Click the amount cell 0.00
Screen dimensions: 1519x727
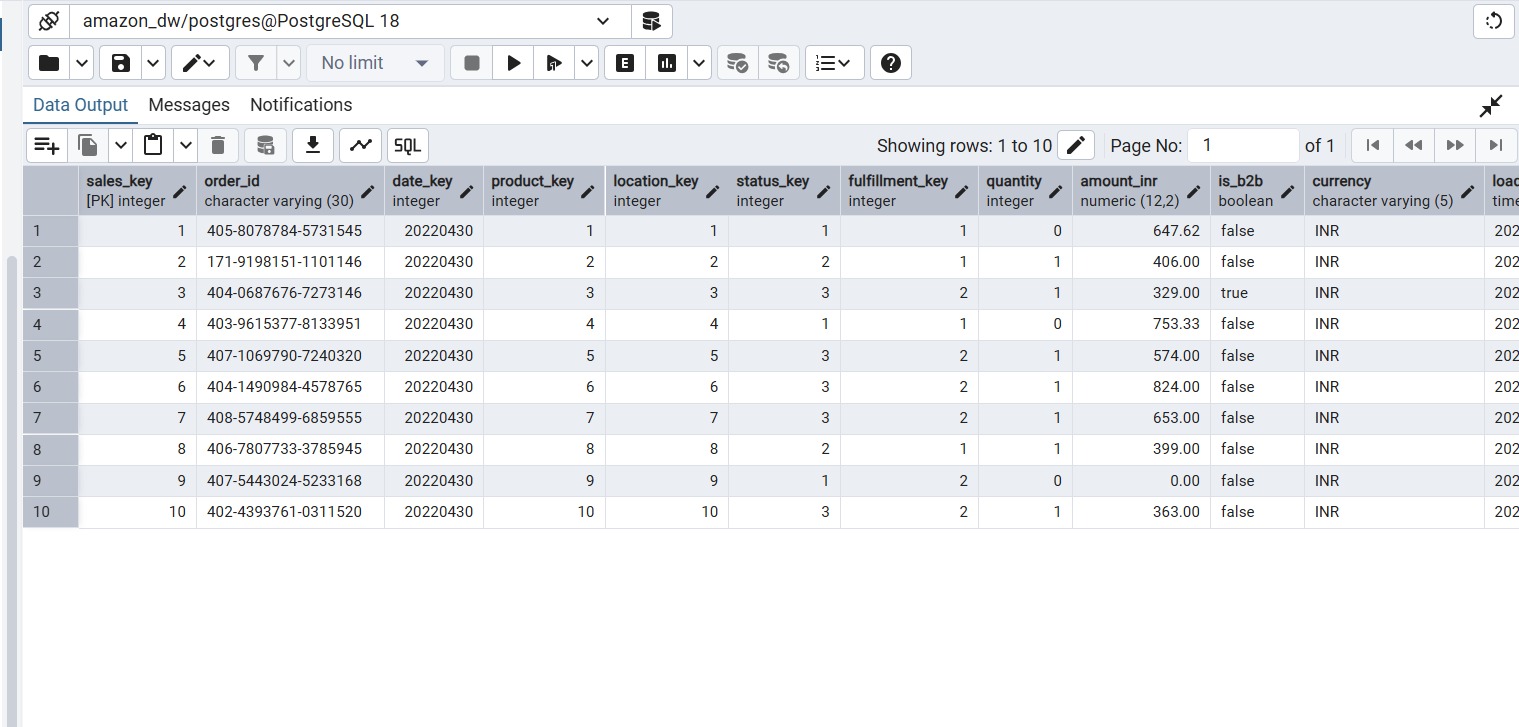click(1141, 481)
